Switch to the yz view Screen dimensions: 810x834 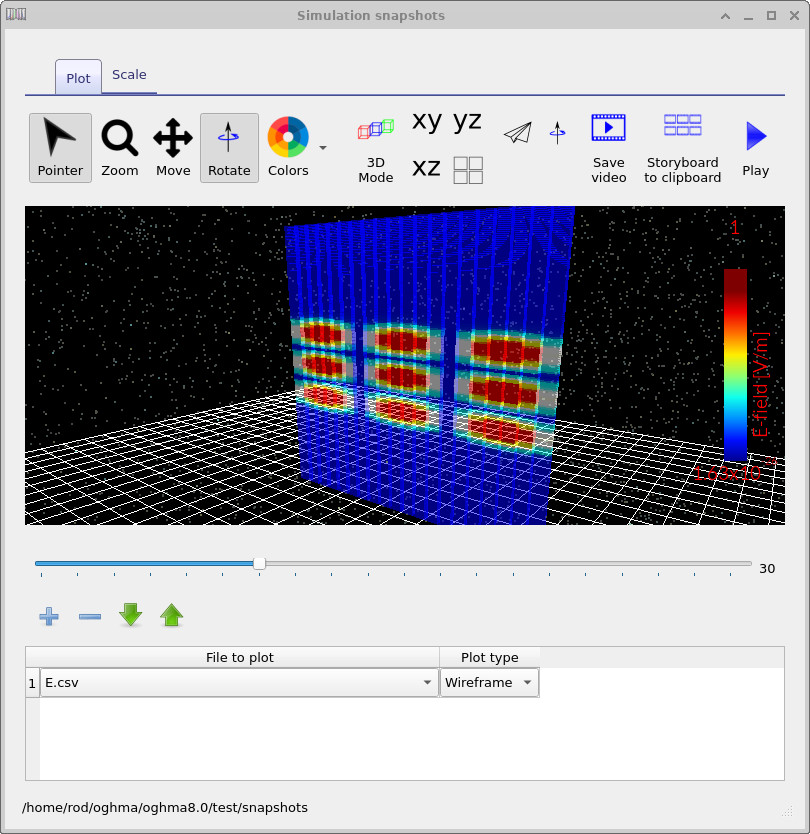tap(466, 122)
